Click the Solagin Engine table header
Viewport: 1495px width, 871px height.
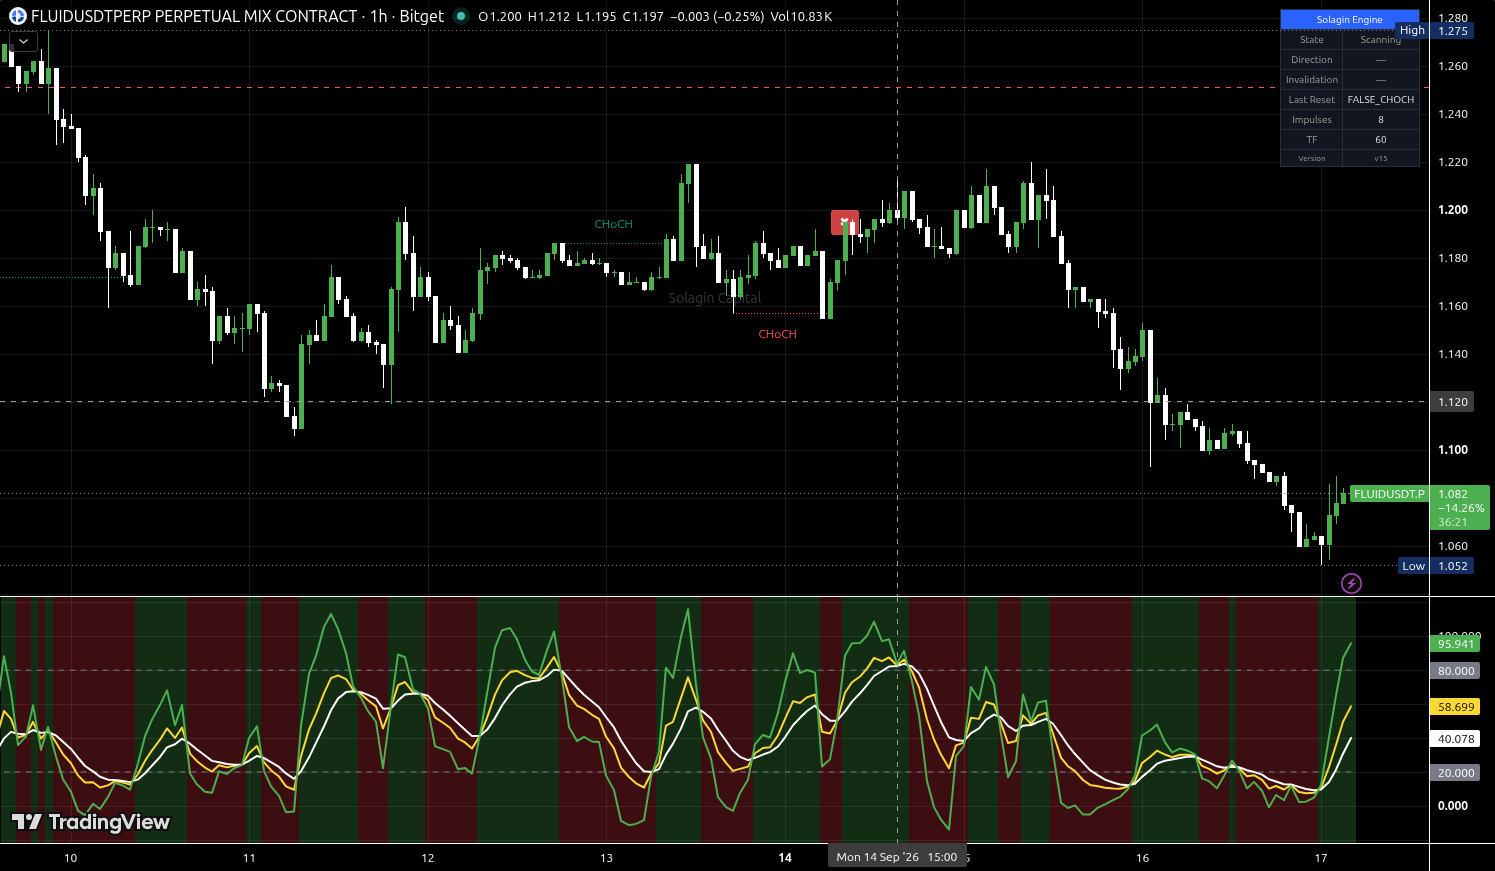tap(1349, 20)
